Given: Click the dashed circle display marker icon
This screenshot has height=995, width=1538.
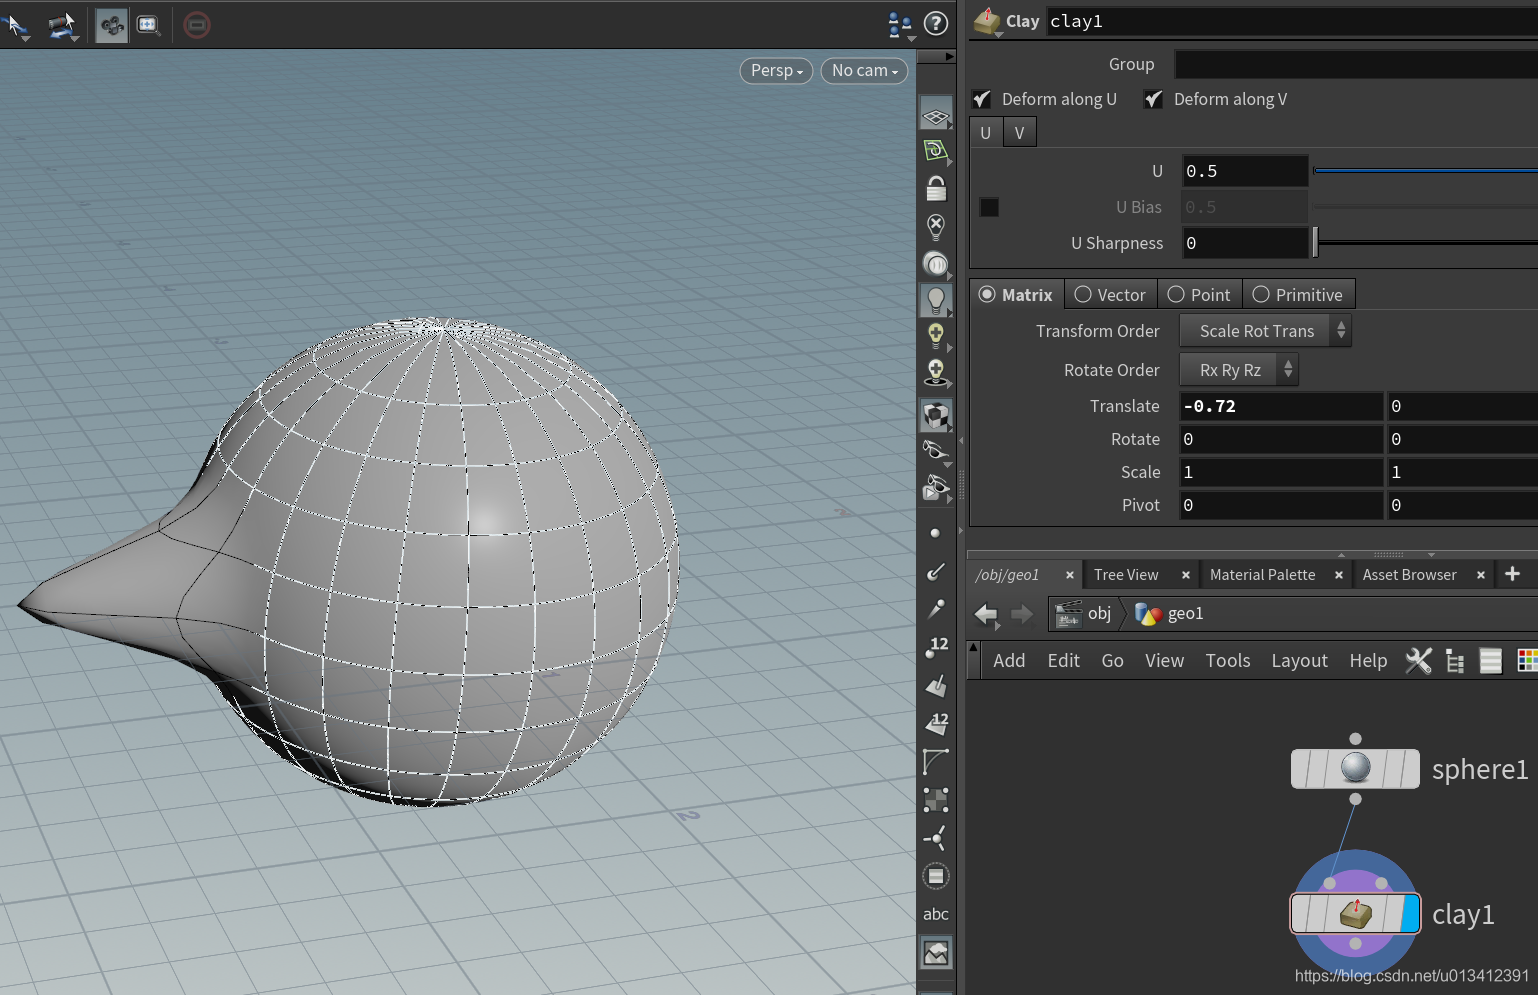Looking at the screenshot, I should point(936,876).
